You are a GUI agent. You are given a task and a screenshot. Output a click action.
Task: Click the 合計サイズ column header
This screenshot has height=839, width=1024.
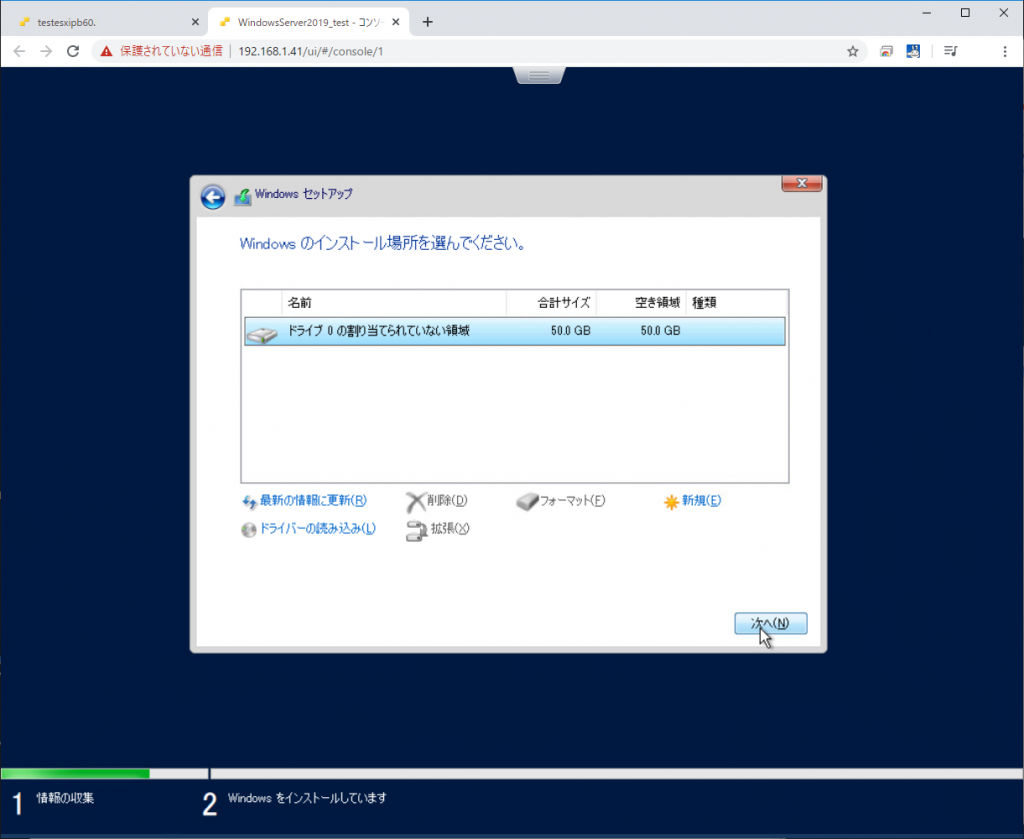[552, 303]
